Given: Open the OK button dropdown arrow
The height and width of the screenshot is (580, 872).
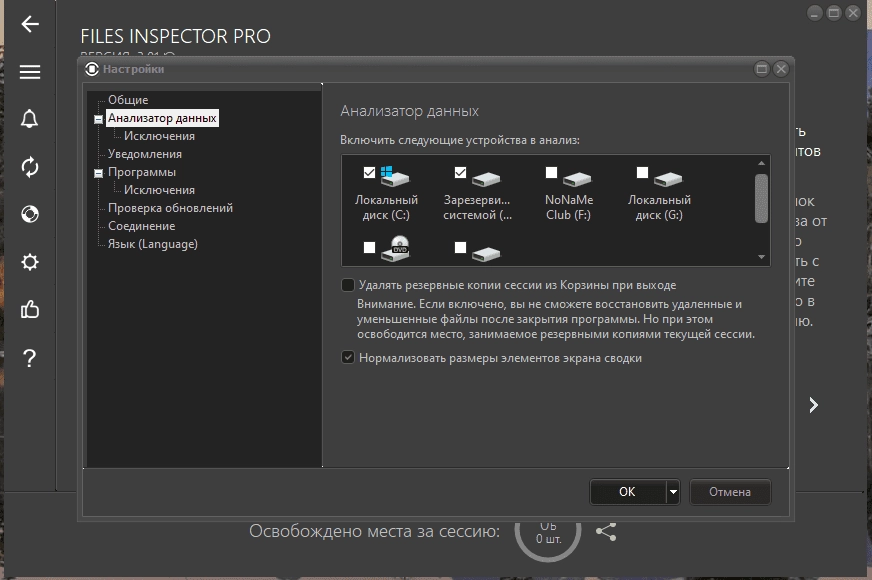Looking at the screenshot, I should point(673,492).
